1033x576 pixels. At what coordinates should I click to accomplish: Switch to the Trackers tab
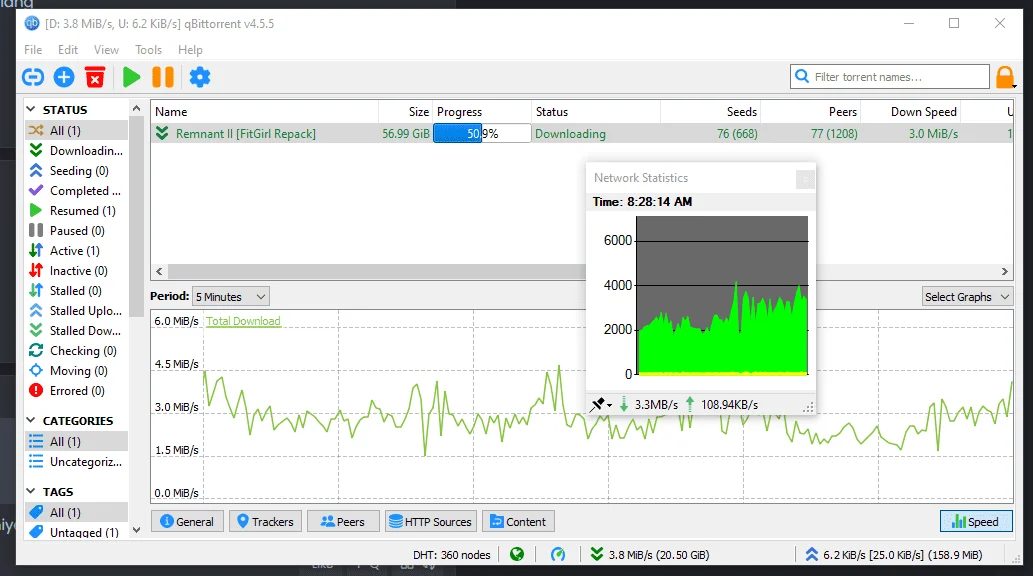click(x=265, y=521)
